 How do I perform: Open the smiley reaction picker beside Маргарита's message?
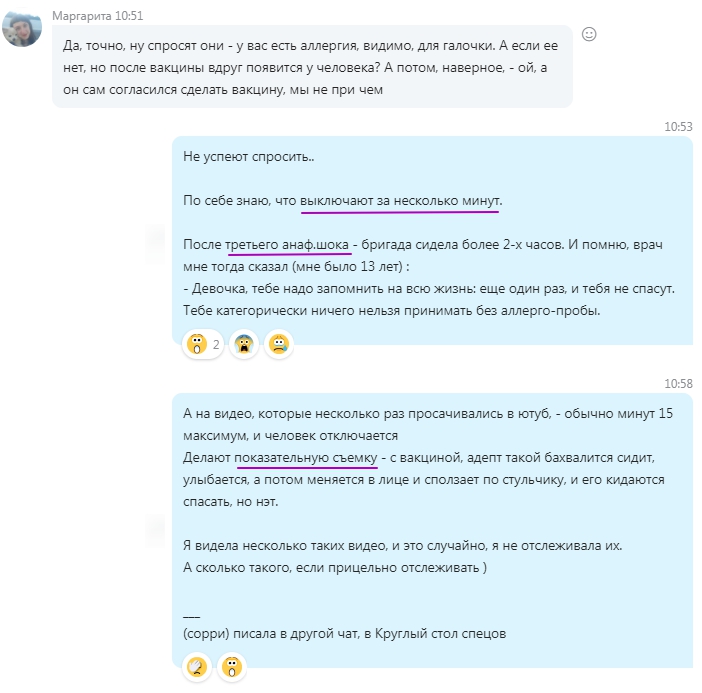point(589,34)
